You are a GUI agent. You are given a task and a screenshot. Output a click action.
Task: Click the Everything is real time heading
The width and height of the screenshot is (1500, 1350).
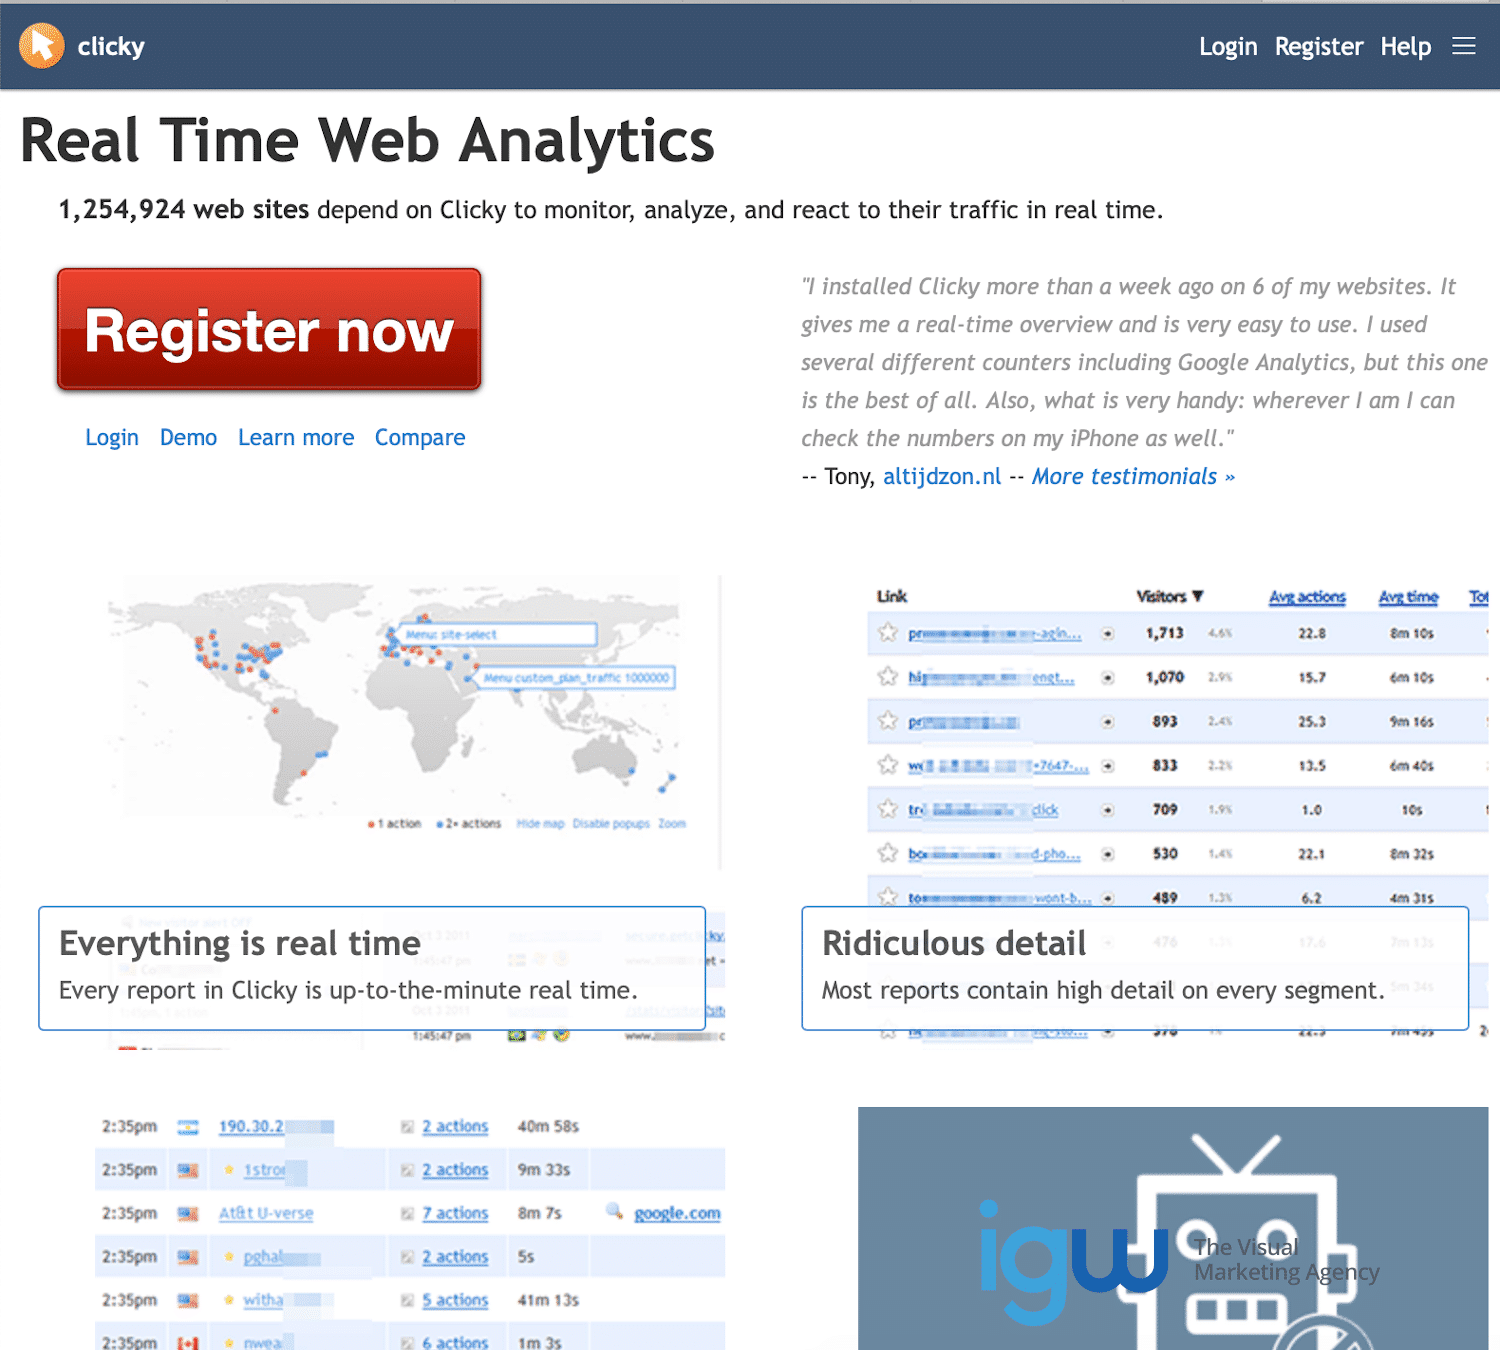pos(240,943)
